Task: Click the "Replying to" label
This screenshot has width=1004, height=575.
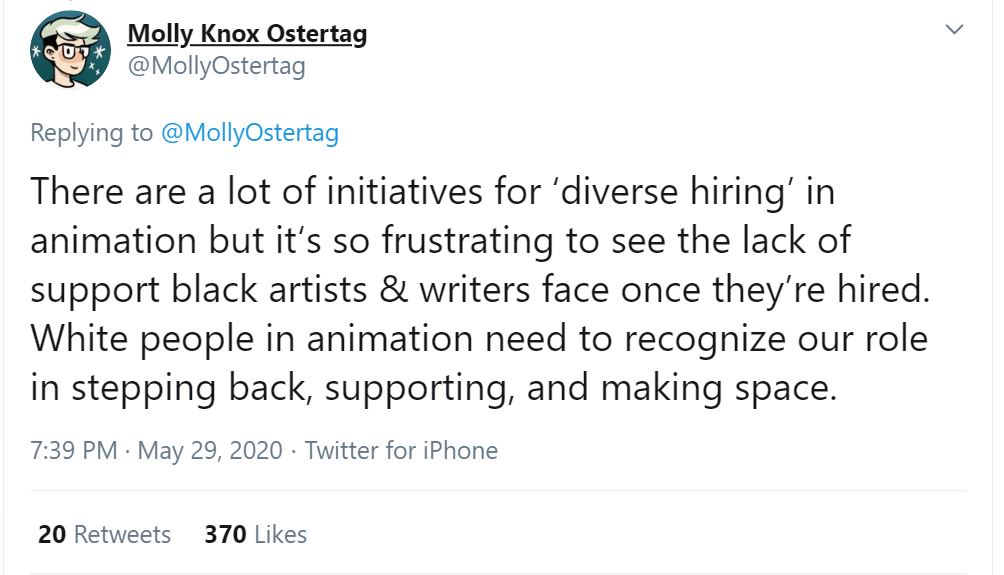Action: pyautogui.click(x=92, y=133)
